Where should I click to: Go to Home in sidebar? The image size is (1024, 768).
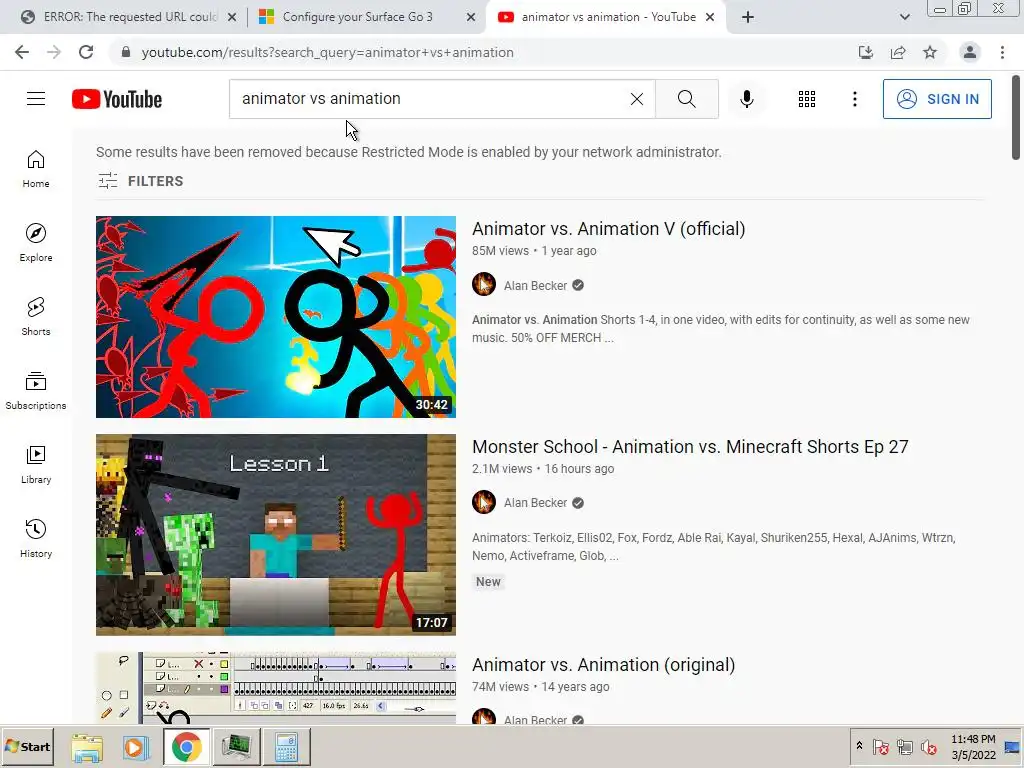pos(36,169)
